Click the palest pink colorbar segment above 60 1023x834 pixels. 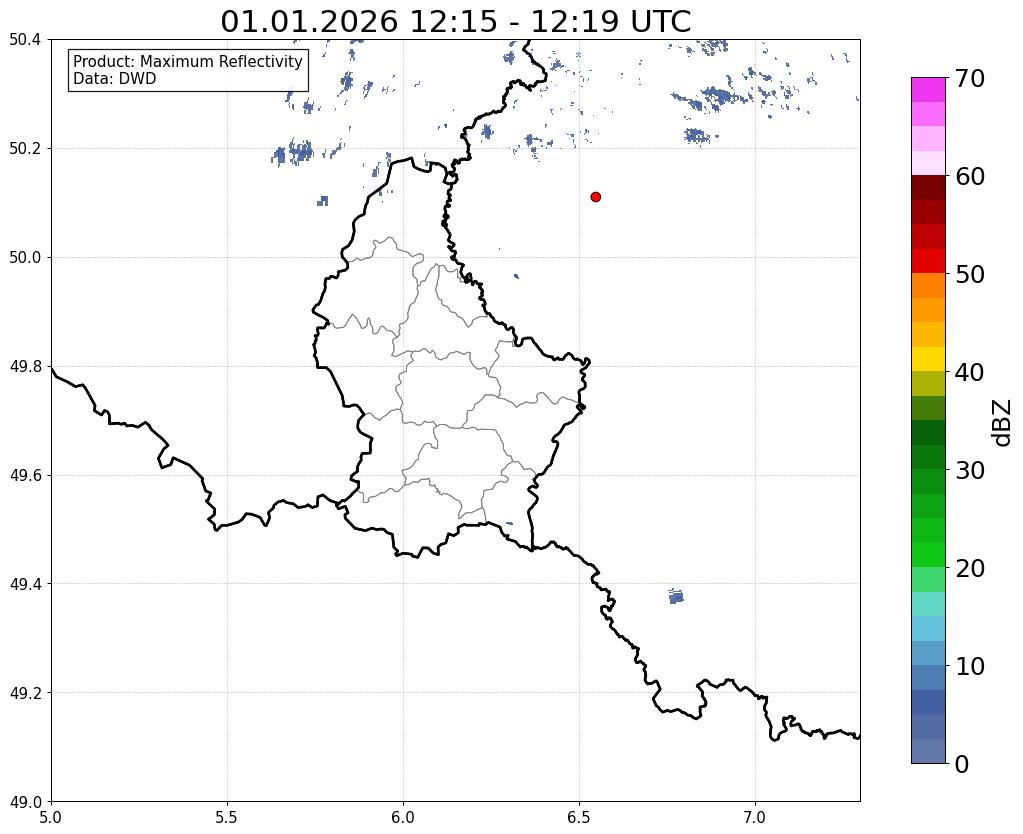[x=928, y=163]
